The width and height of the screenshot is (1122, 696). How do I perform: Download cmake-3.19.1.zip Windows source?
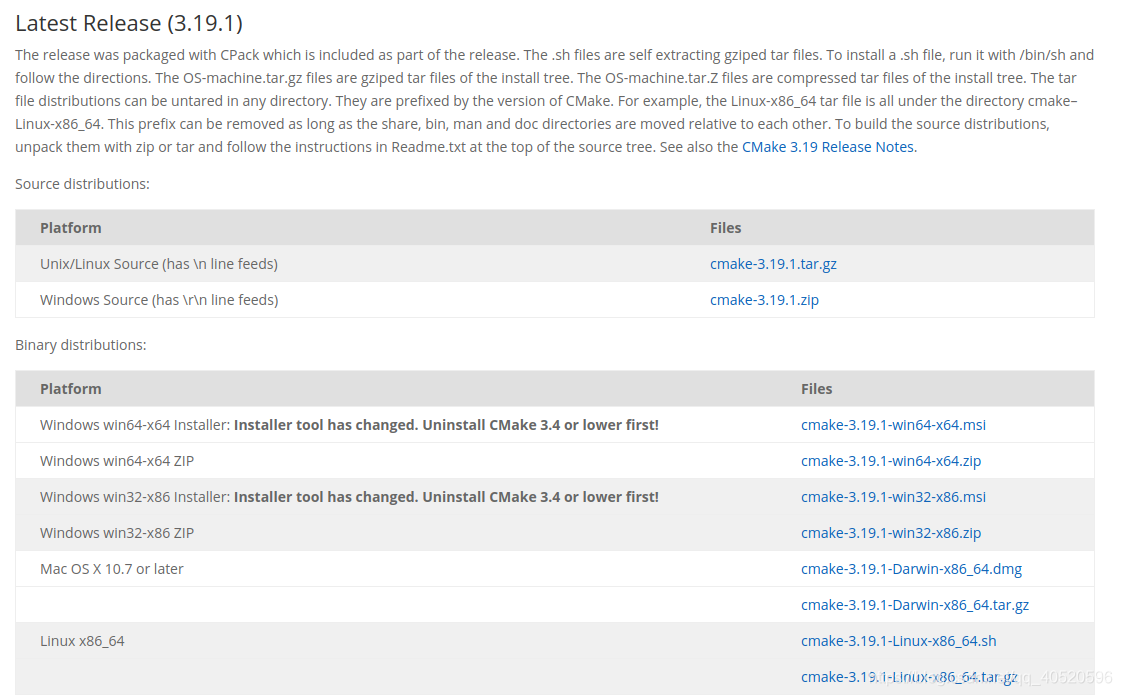point(764,300)
